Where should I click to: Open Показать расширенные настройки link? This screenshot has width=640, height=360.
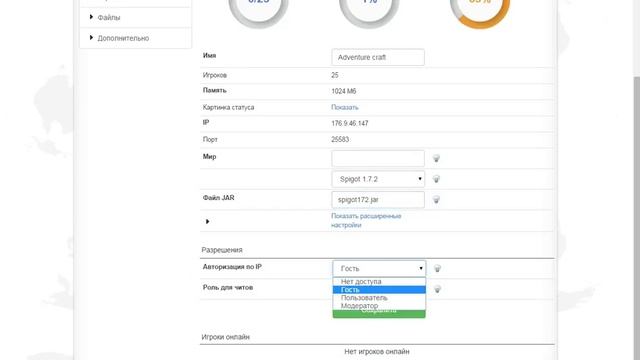point(366,220)
